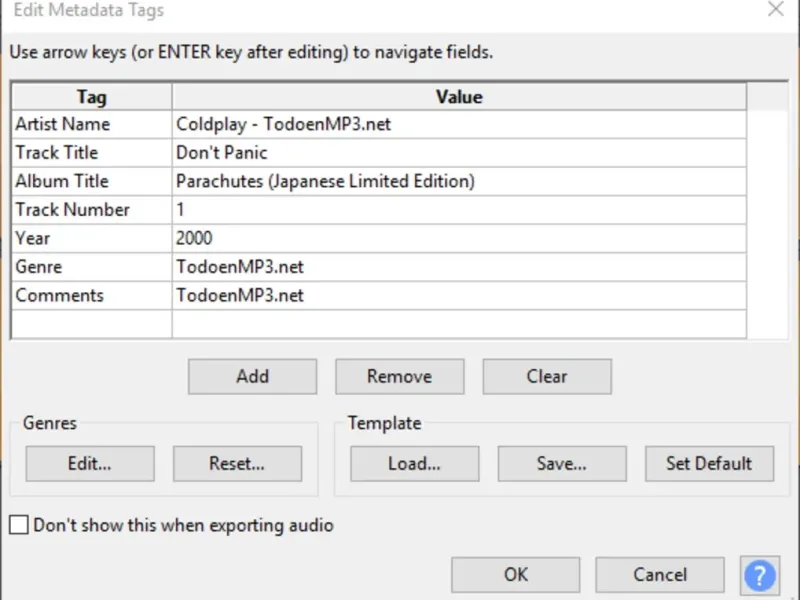Click the 'Track Number' tag cell
This screenshot has width=800, height=600.
click(x=92, y=210)
